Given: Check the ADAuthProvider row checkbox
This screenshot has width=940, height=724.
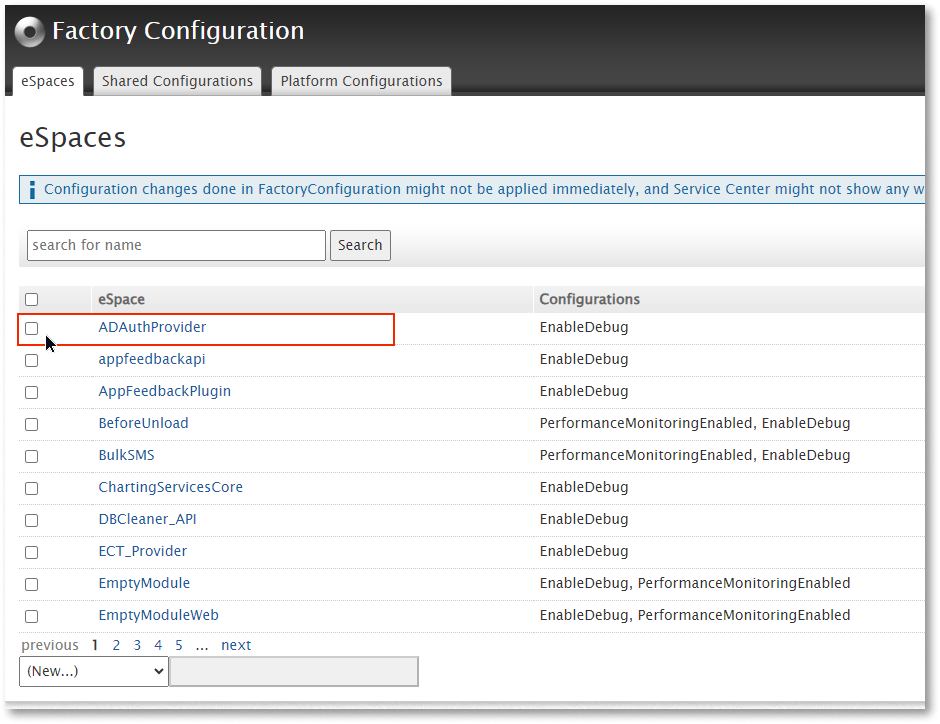Looking at the screenshot, I should [x=31, y=328].
